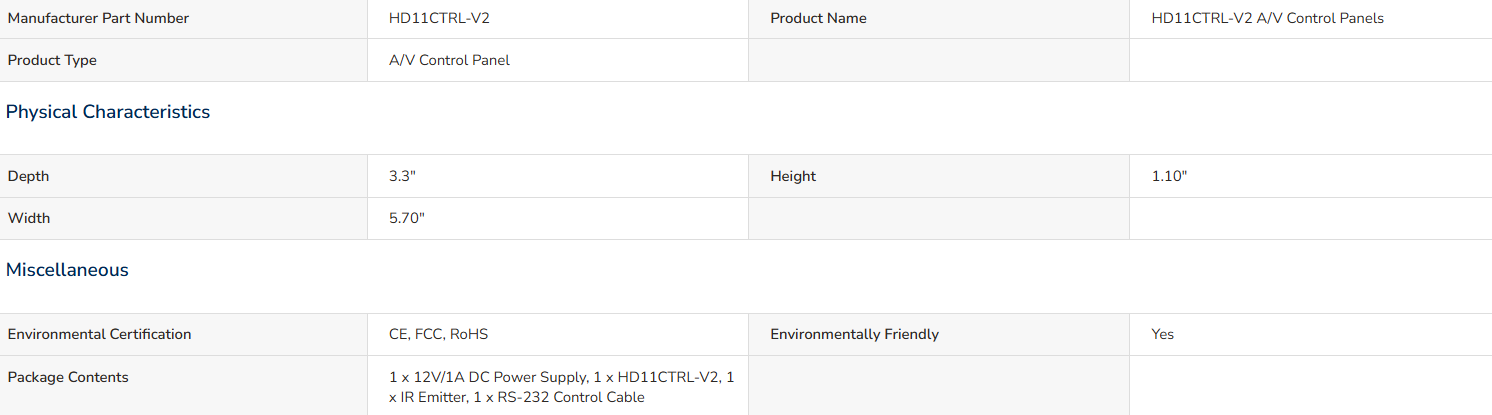This screenshot has width=1492, height=415.
Task: Click the Miscellaneous section heading
Action: (x=67, y=270)
